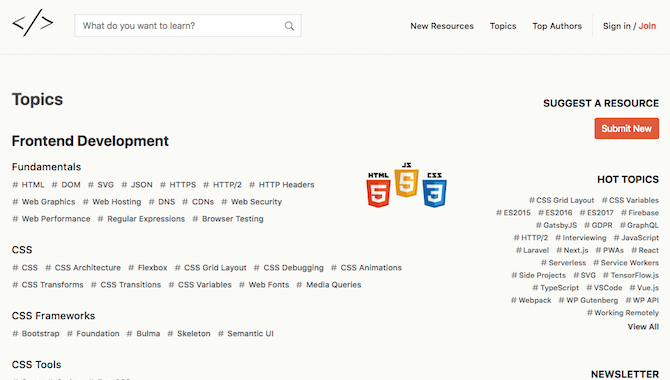The width and height of the screenshot is (670, 380).
Task: Select GraphQL in Hot Topics
Action: coord(639,225)
